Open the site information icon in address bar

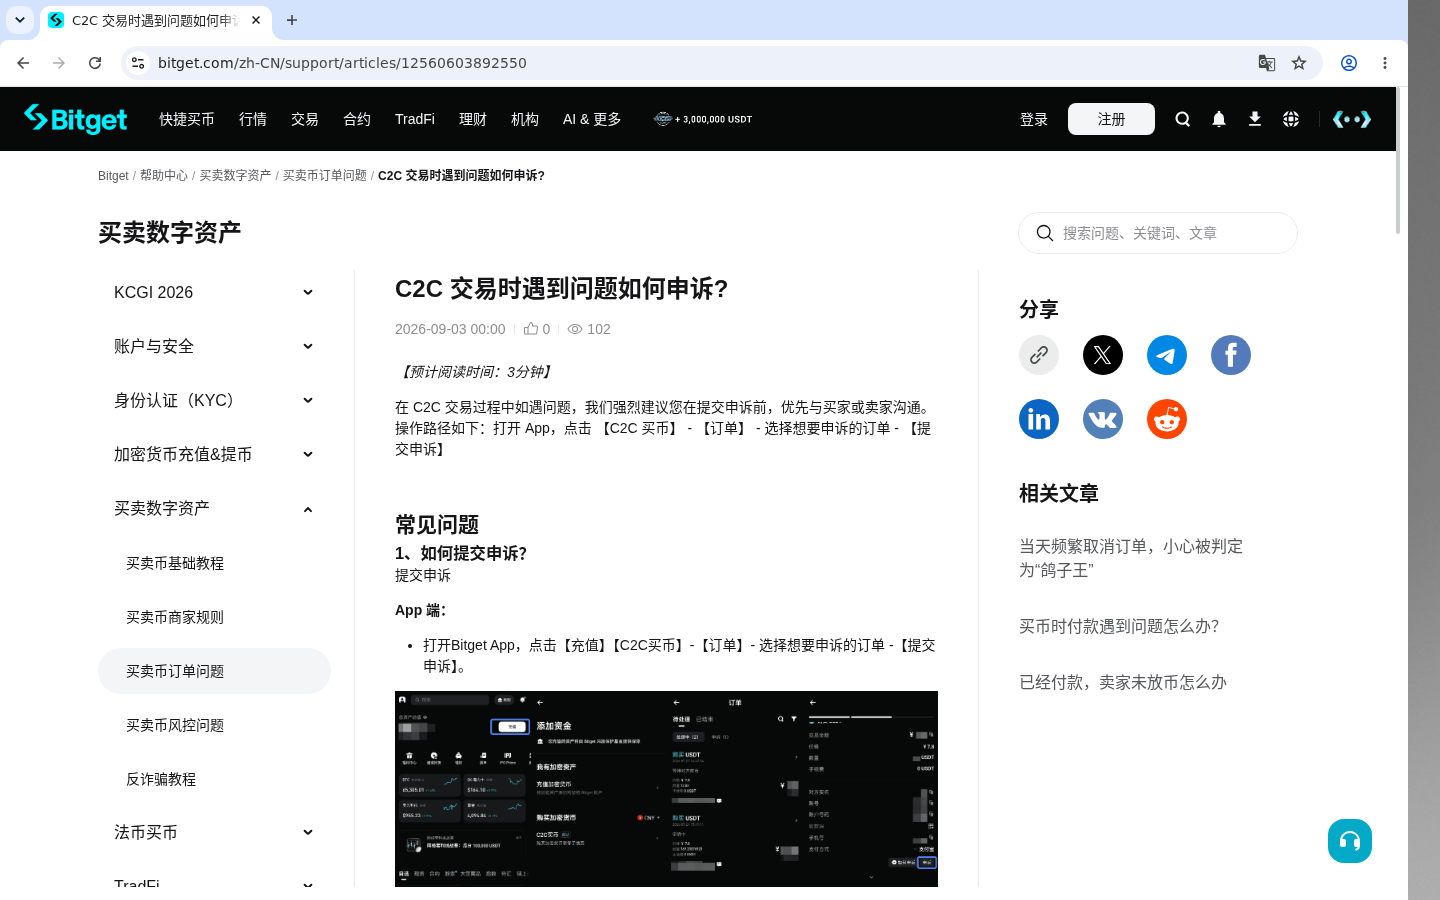138,63
